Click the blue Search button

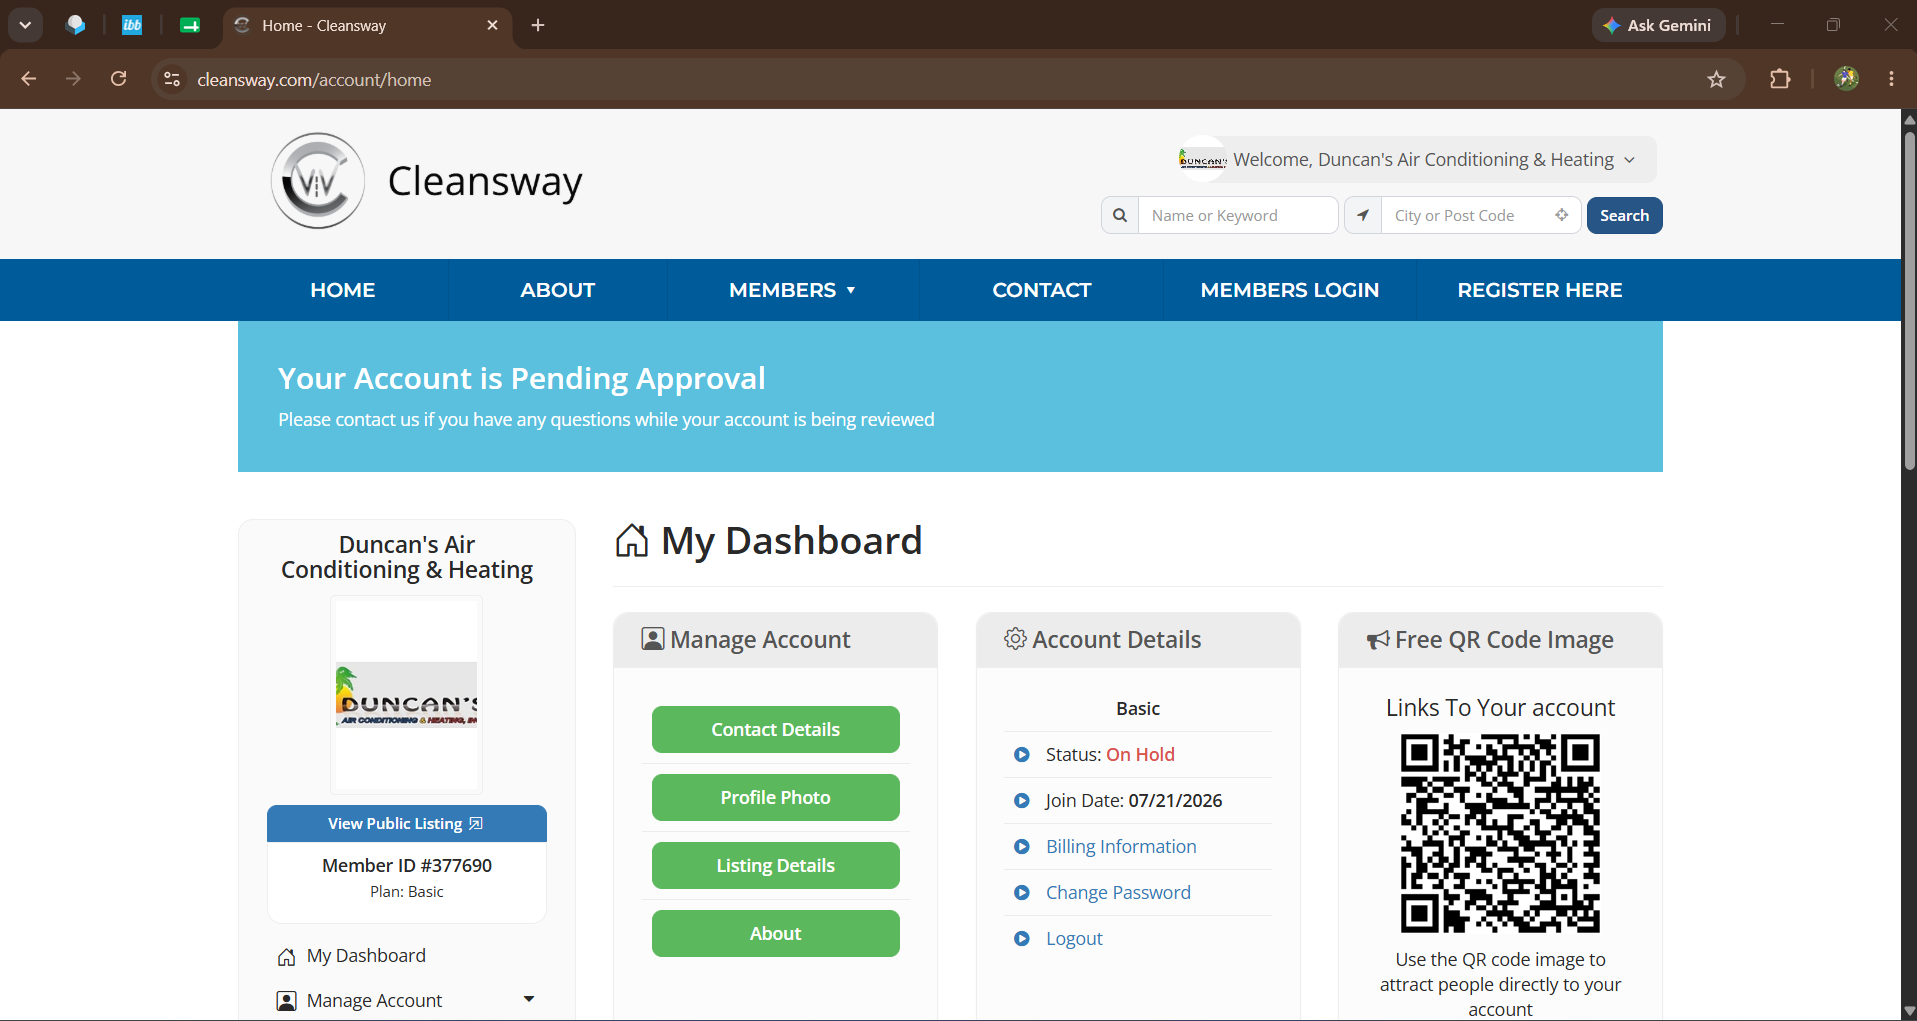coord(1624,215)
